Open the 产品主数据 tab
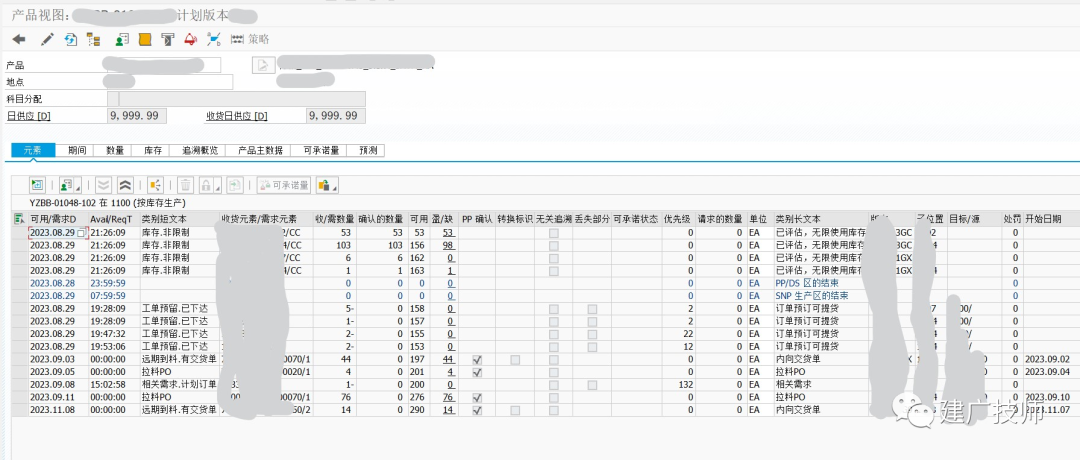1080x460 pixels. (x=260, y=150)
